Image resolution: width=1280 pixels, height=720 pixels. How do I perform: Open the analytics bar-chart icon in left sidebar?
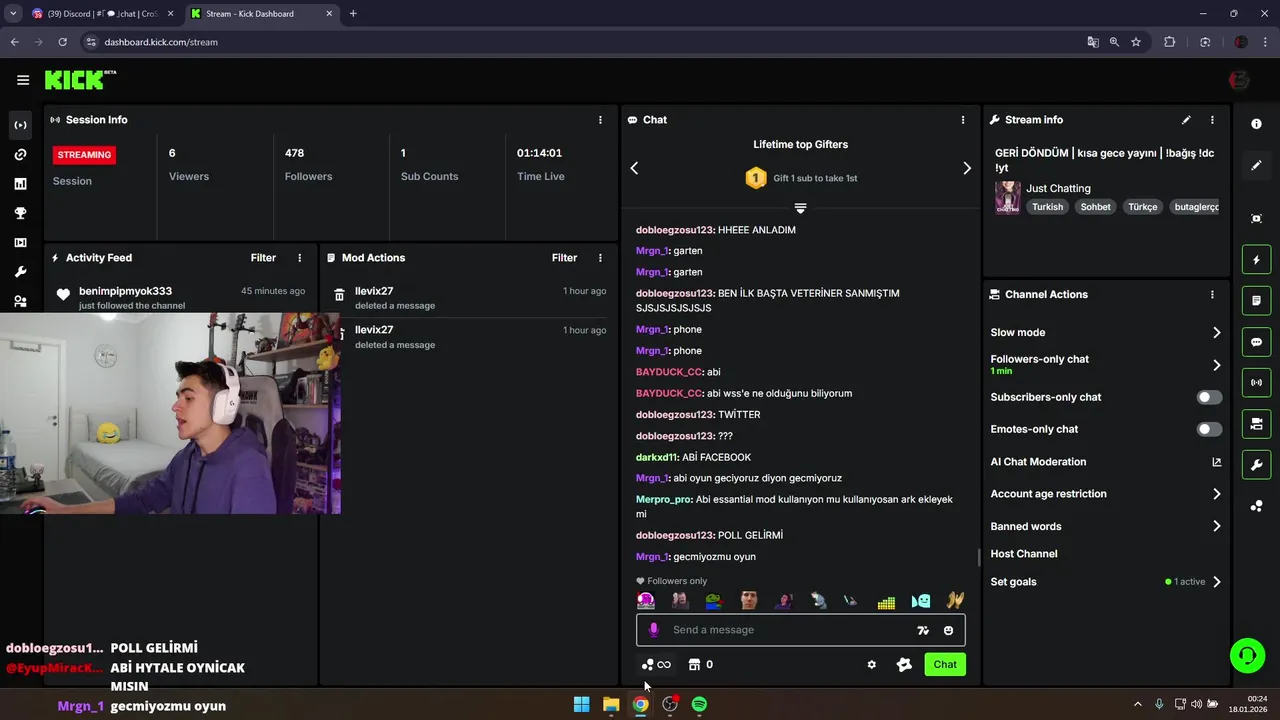click(x=20, y=184)
